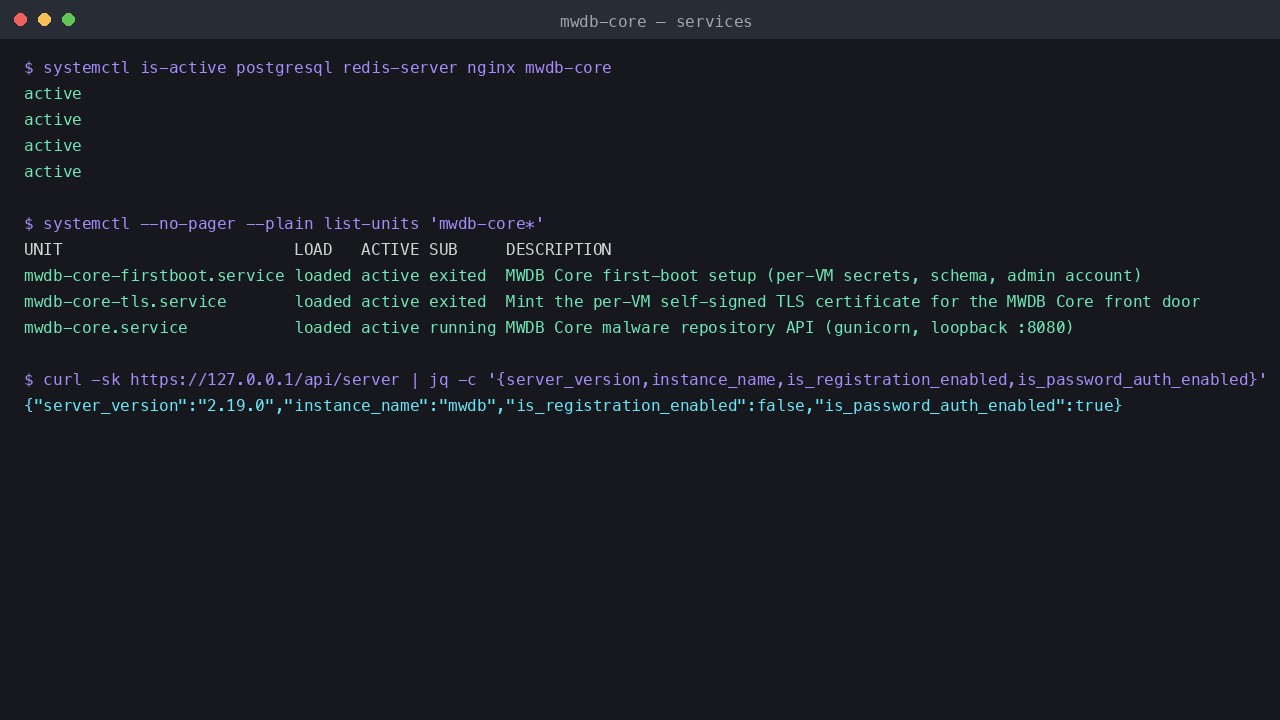This screenshot has width=1280, height=720.
Task: Click "is_registration_enabled":false in JSON output
Action: tap(655, 406)
